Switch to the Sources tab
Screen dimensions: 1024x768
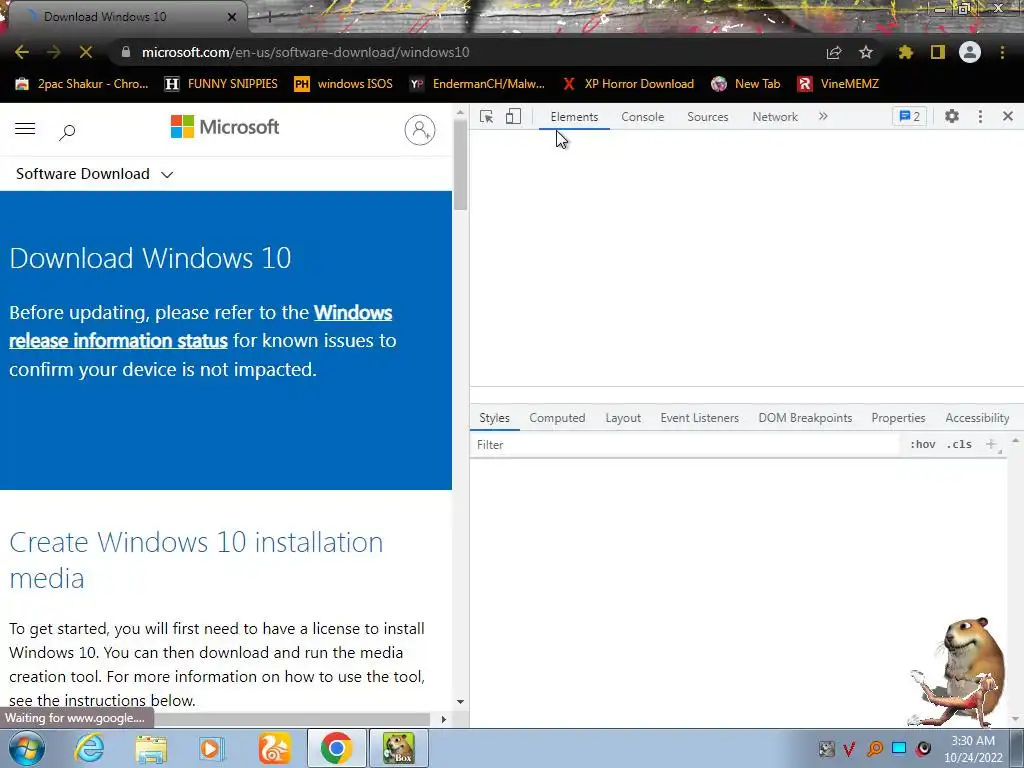(707, 117)
